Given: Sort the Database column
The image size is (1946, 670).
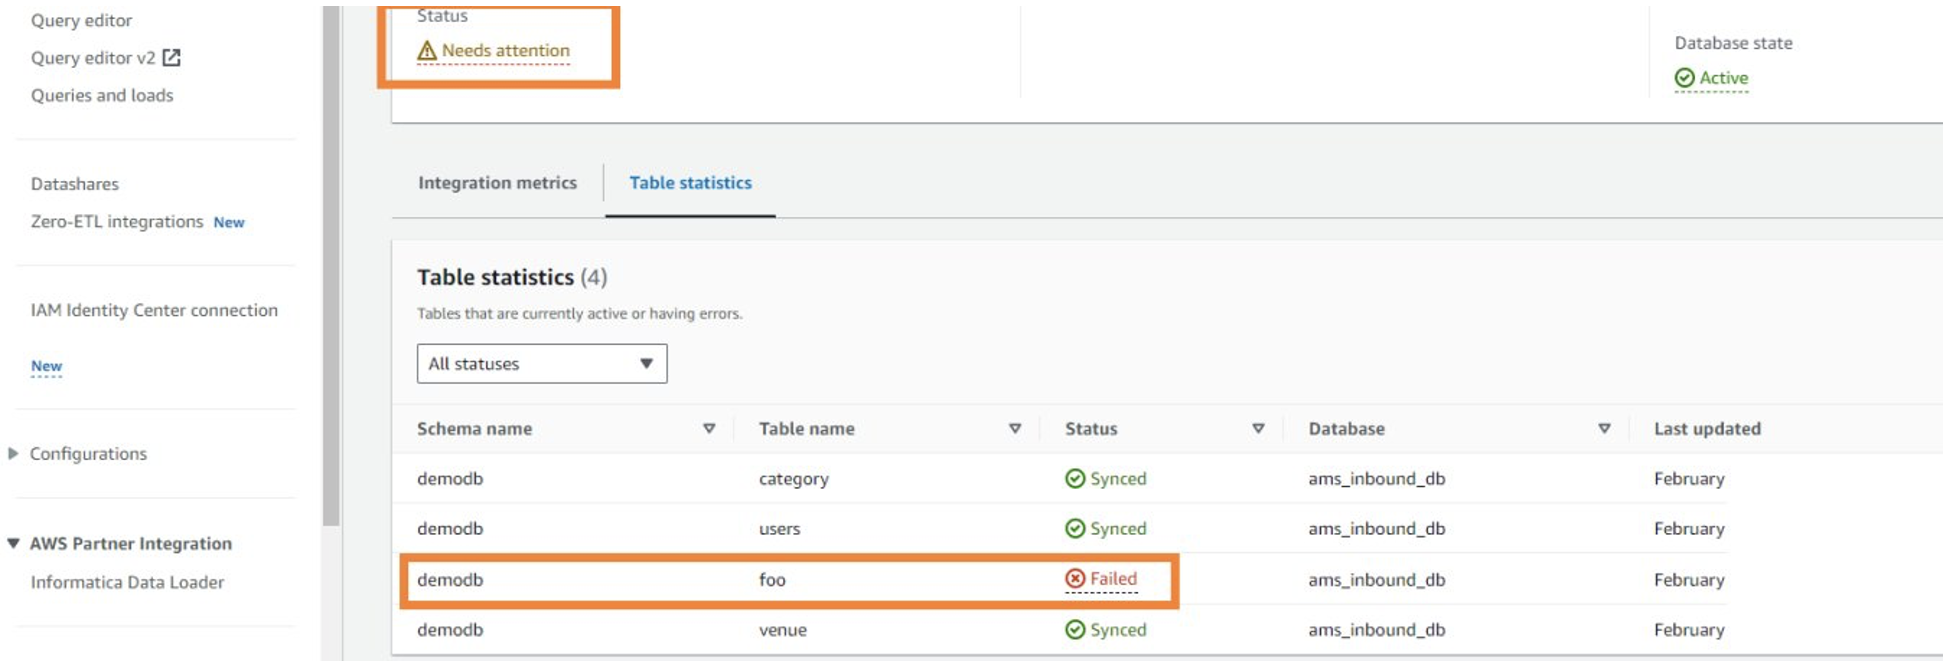Looking at the screenshot, I should (1604, 429).
